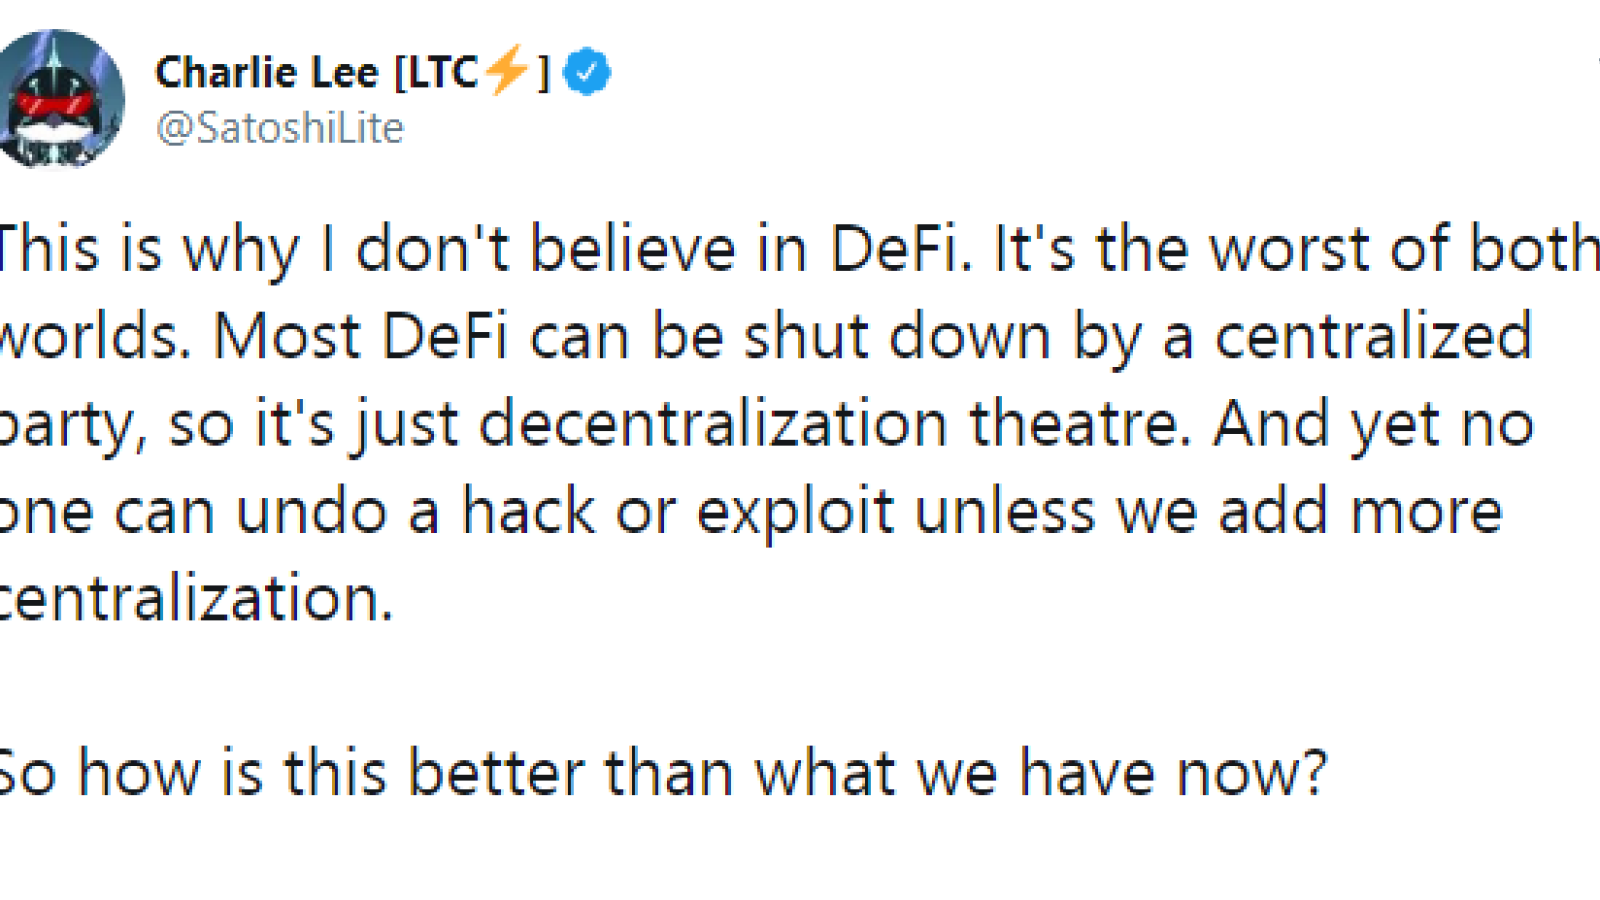
Task: Click the text 'worst of both'
Action: coord(1404,248)
